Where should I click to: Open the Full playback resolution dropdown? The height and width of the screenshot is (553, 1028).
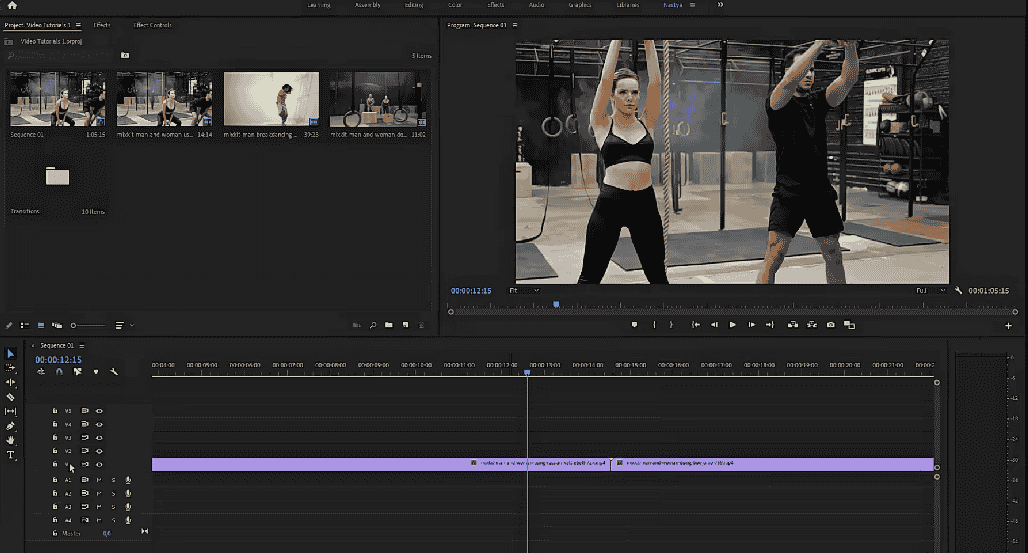click(x=930, y=291)
